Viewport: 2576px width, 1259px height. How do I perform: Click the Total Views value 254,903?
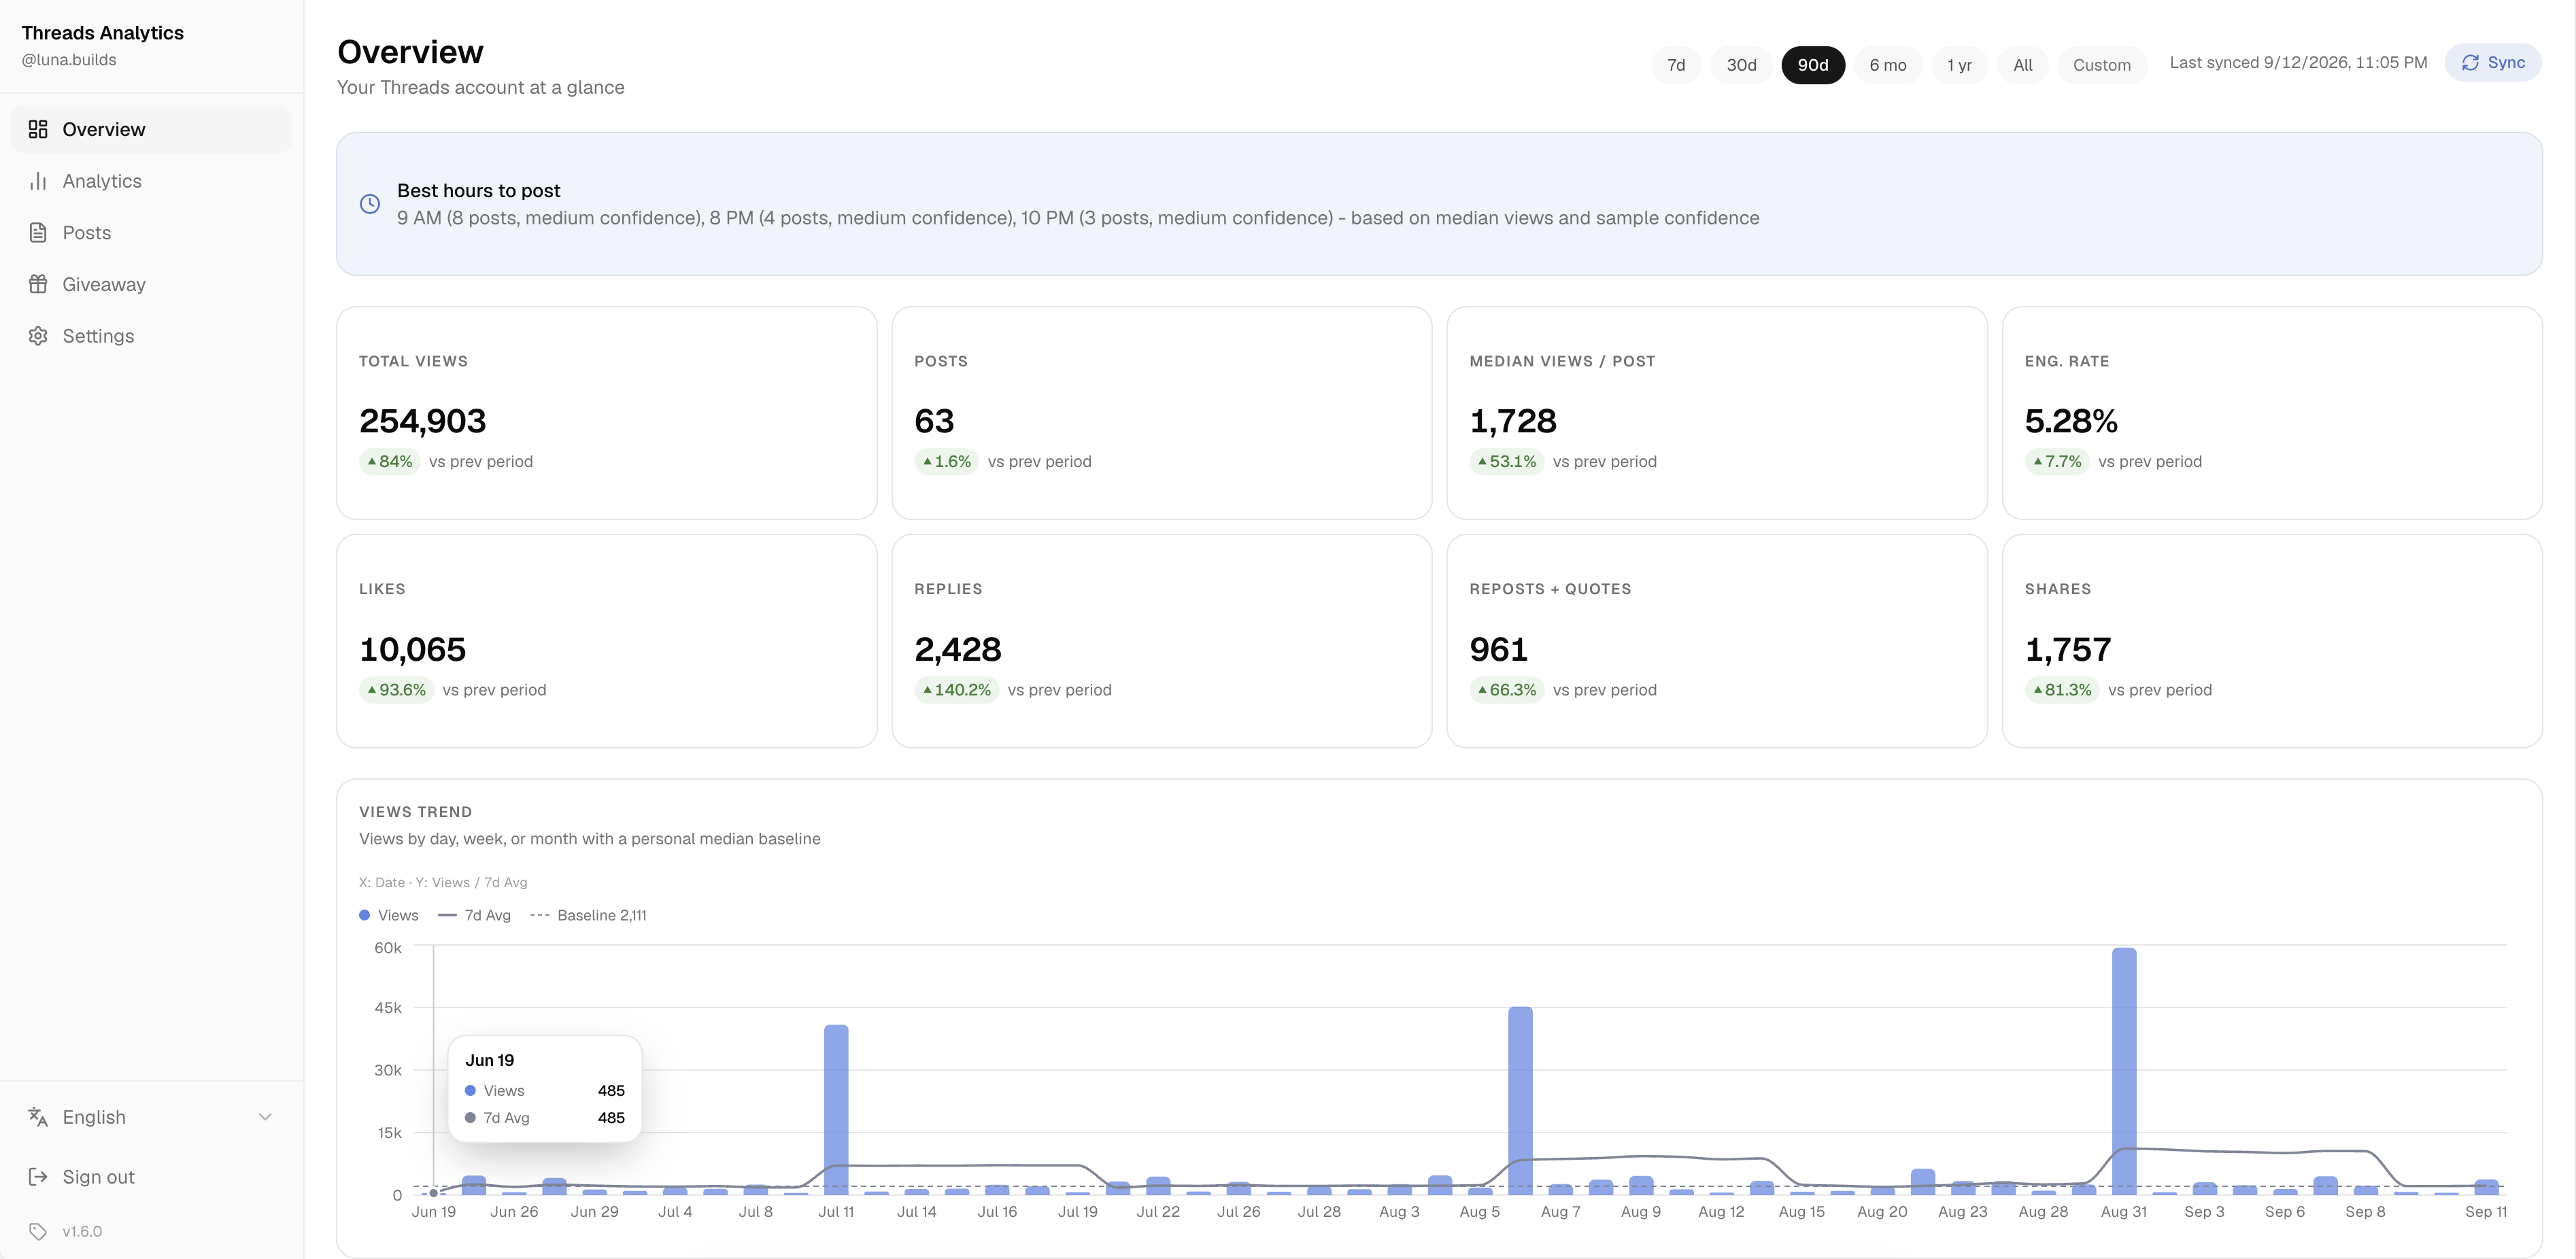tap(422, 421)
